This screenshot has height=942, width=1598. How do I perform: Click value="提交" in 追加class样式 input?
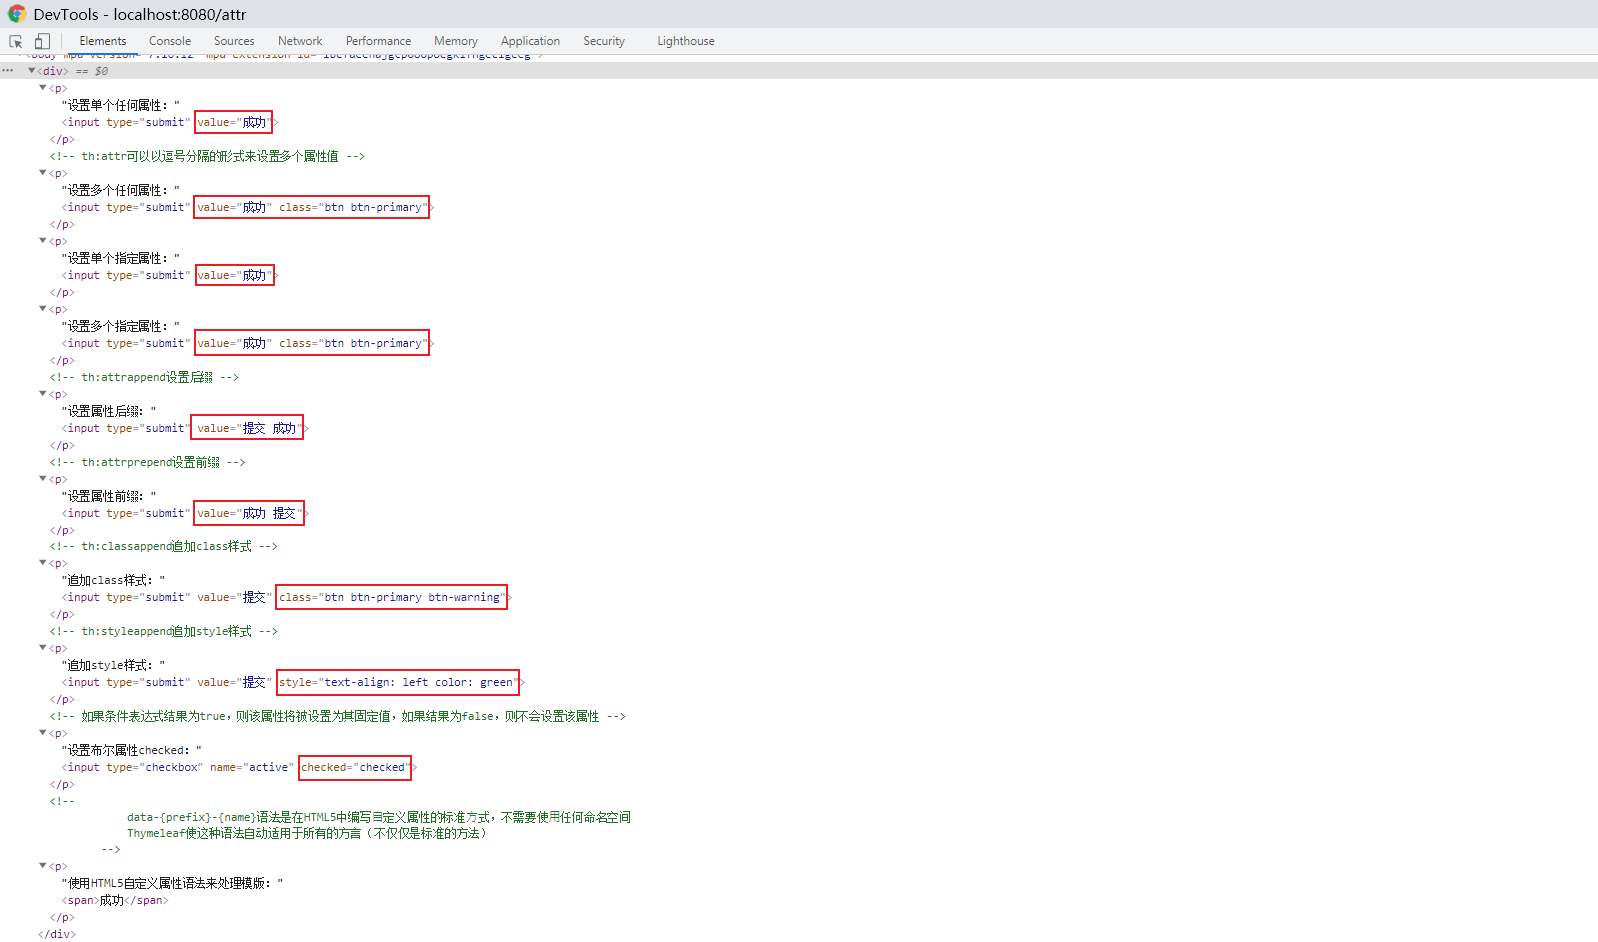pos(234,597)
